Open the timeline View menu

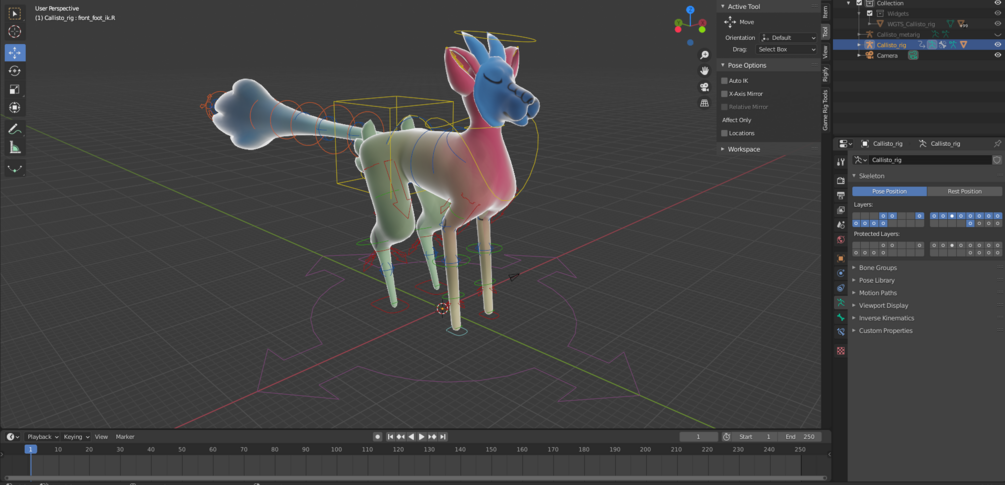(x=101, y=437)
